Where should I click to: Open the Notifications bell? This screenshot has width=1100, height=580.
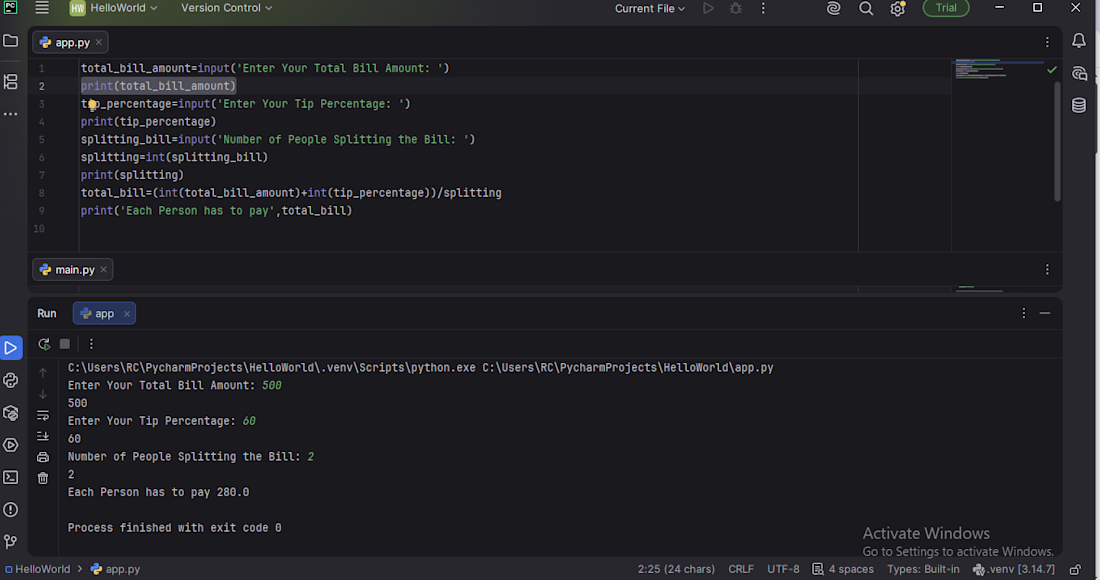(1079, 41)
